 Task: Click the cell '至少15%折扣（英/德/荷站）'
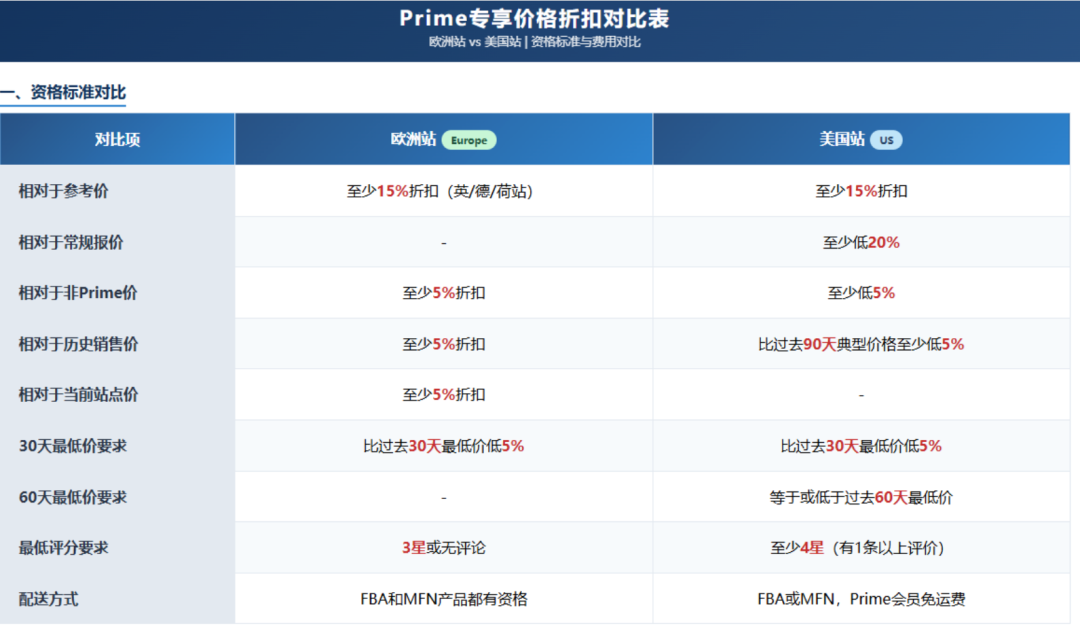444,191
